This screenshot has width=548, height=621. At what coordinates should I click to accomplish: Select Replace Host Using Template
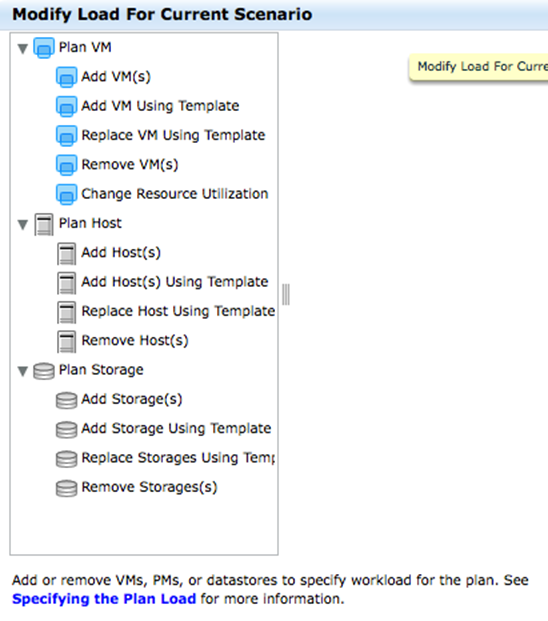[x=178, y=311]
